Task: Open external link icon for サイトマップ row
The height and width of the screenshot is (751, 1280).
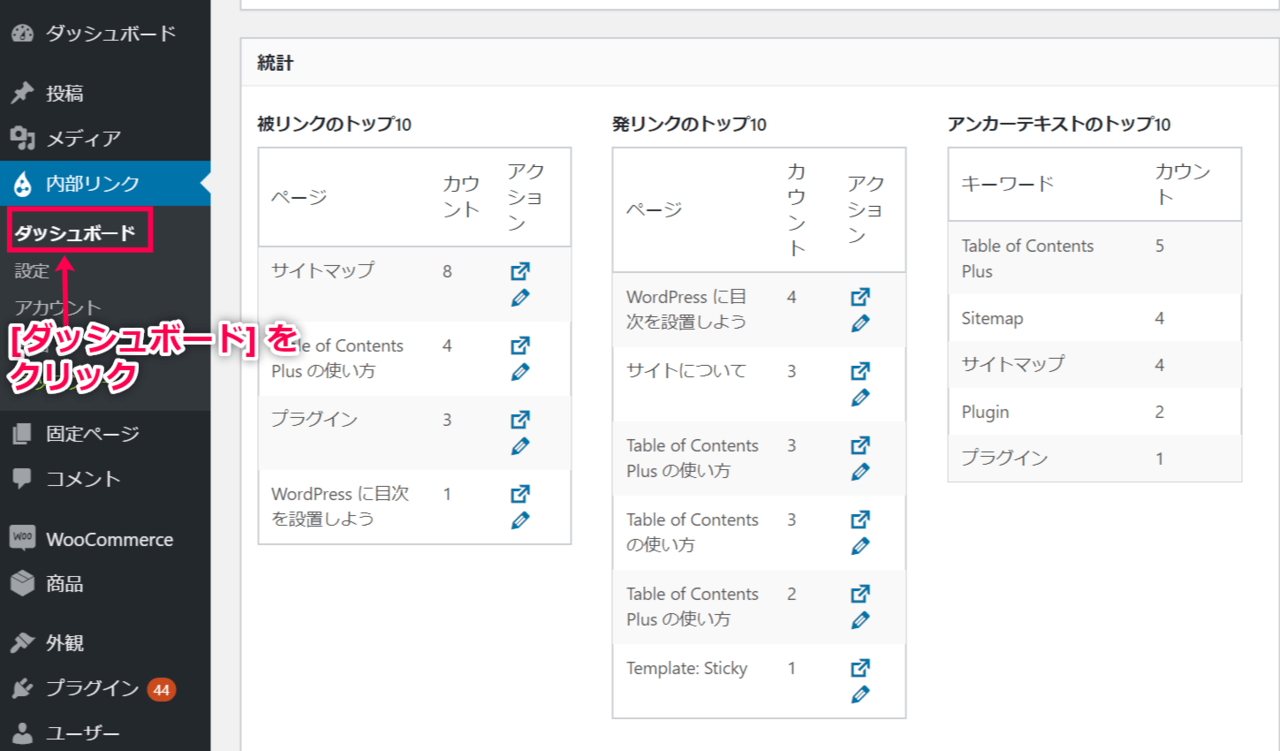Action: [x=520, y=271]
